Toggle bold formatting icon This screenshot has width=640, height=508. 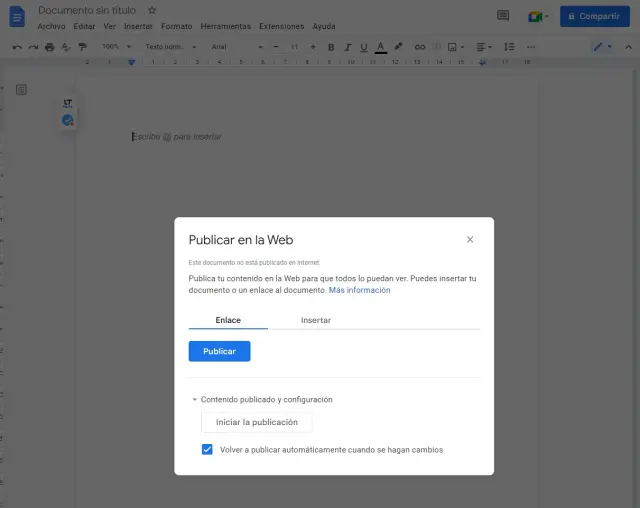(x=331, y=46)
